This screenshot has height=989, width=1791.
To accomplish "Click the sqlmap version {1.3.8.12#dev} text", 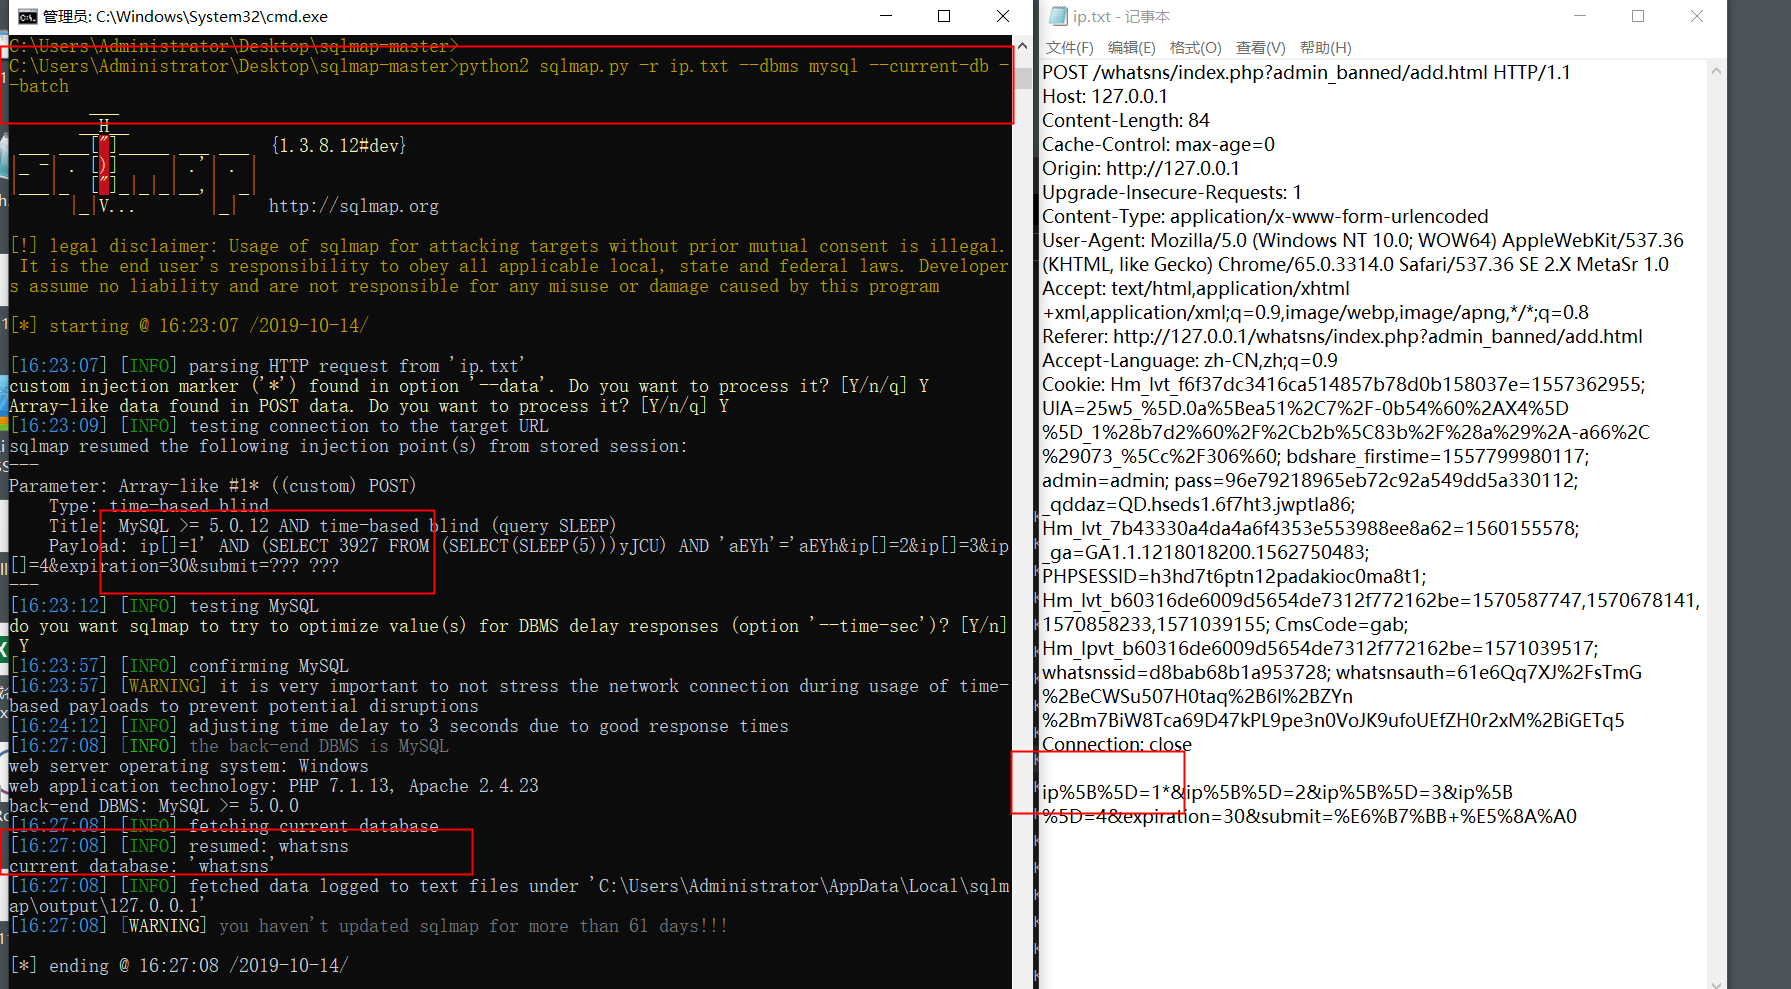I will (339, 146).
